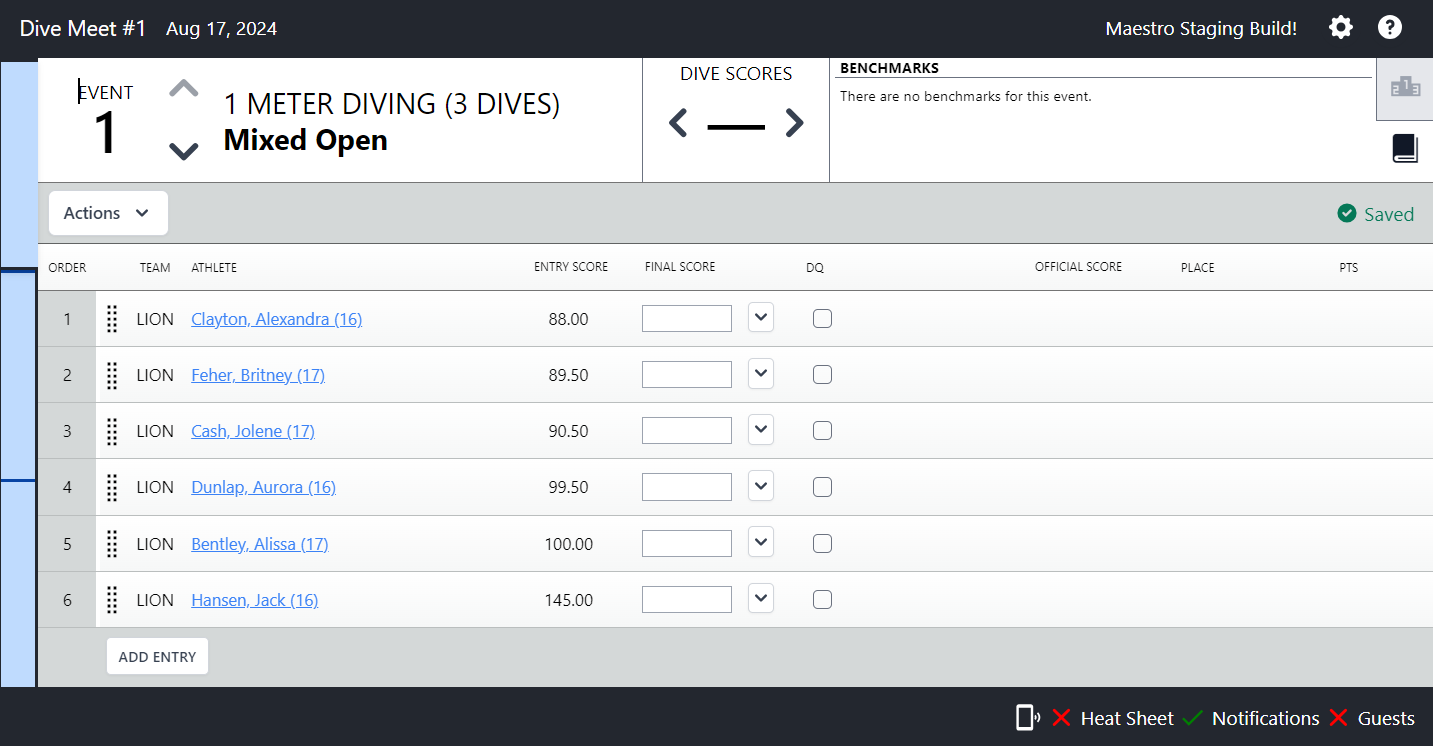Toggle DQ checkbox for Hansen, Jack

[x=822, y=600]
